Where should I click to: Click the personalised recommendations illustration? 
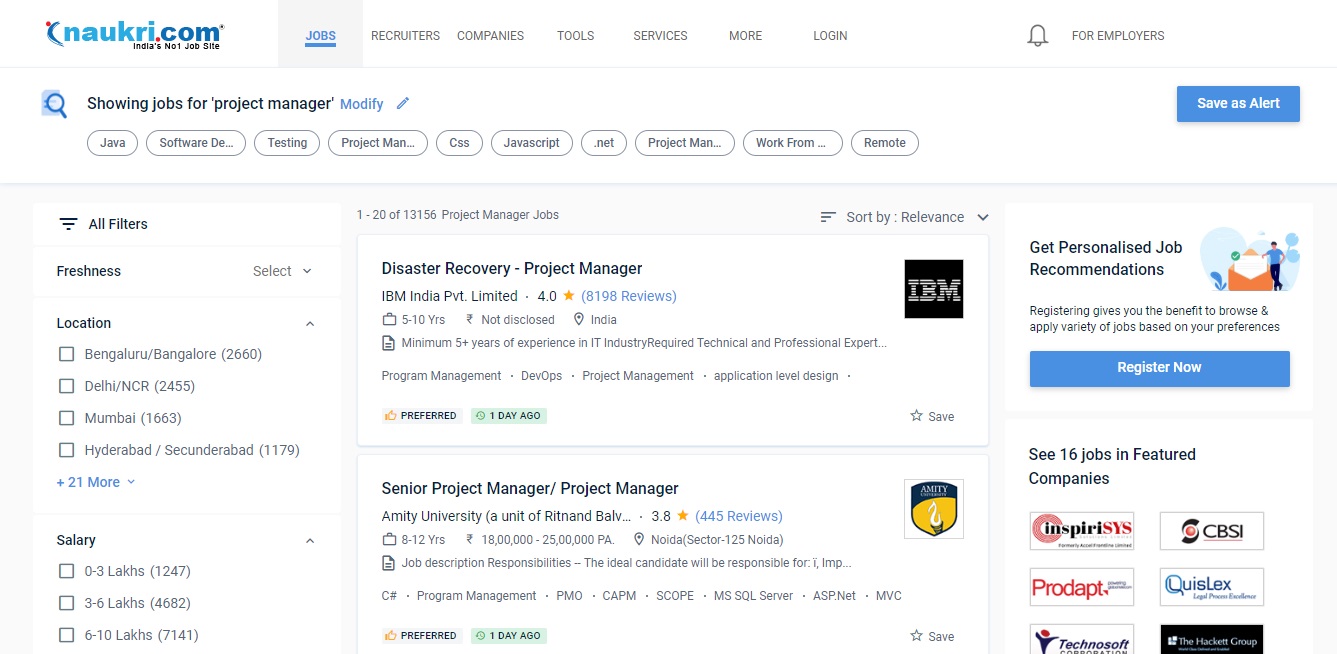pyautogui.click(x=1249, y=258)
